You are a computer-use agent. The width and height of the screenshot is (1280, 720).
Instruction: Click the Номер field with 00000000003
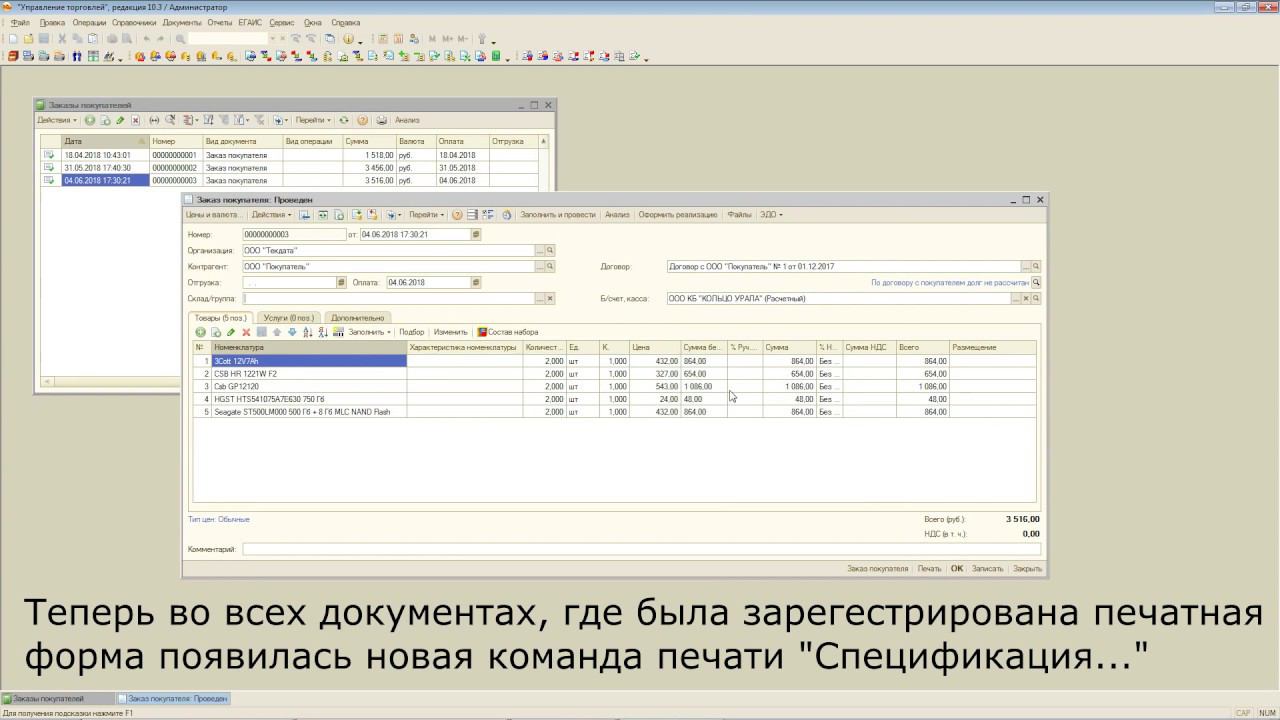(x=293, y=235)
